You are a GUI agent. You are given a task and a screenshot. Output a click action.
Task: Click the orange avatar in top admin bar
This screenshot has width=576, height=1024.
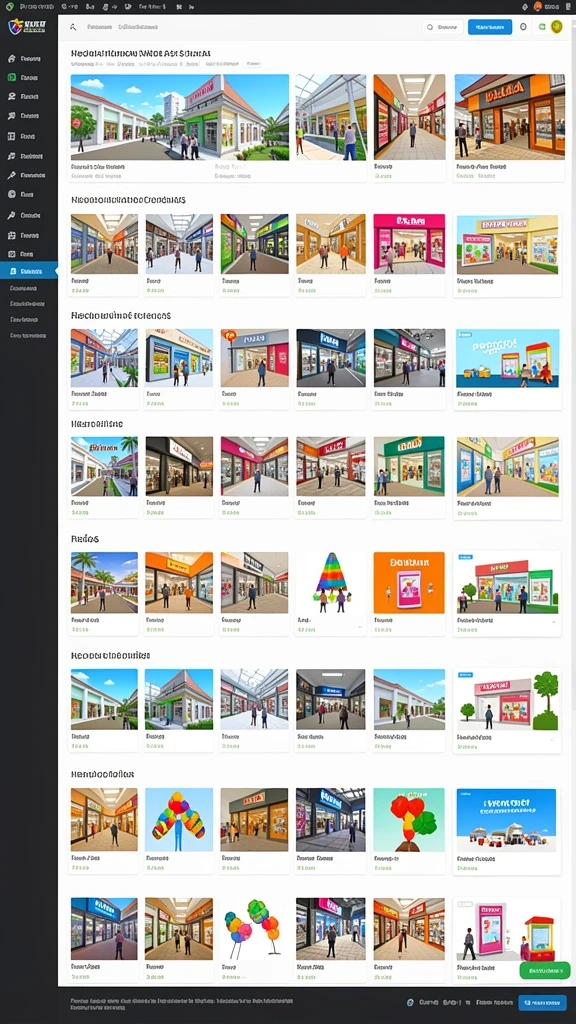(x=538, y=7)
